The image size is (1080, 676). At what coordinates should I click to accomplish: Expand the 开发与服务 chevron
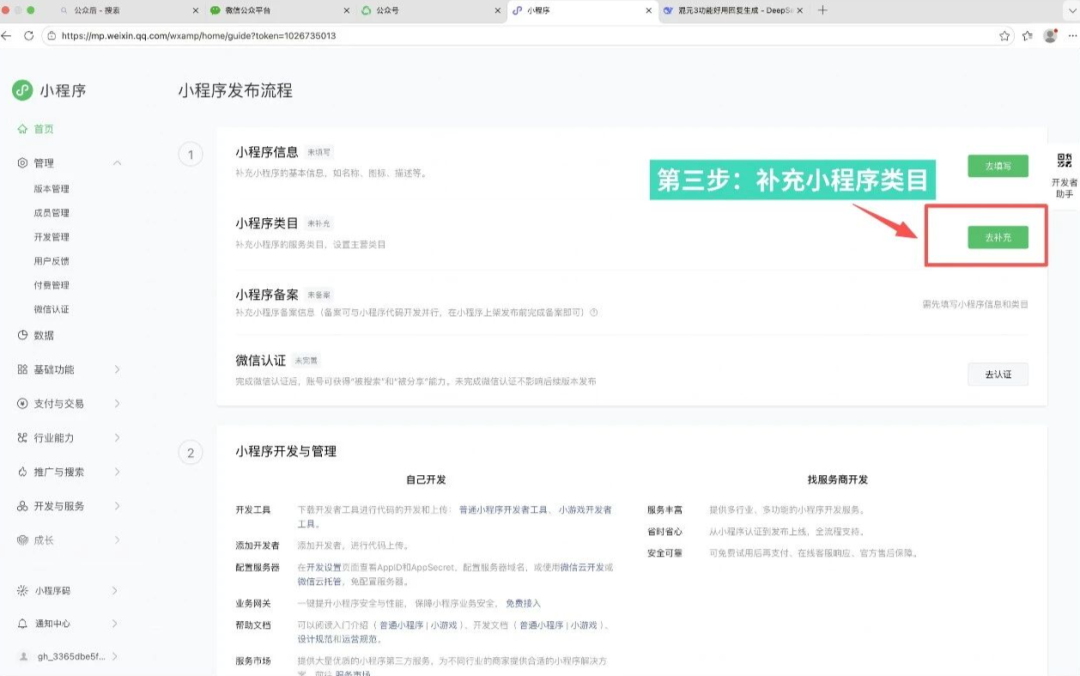pos(117,506)
